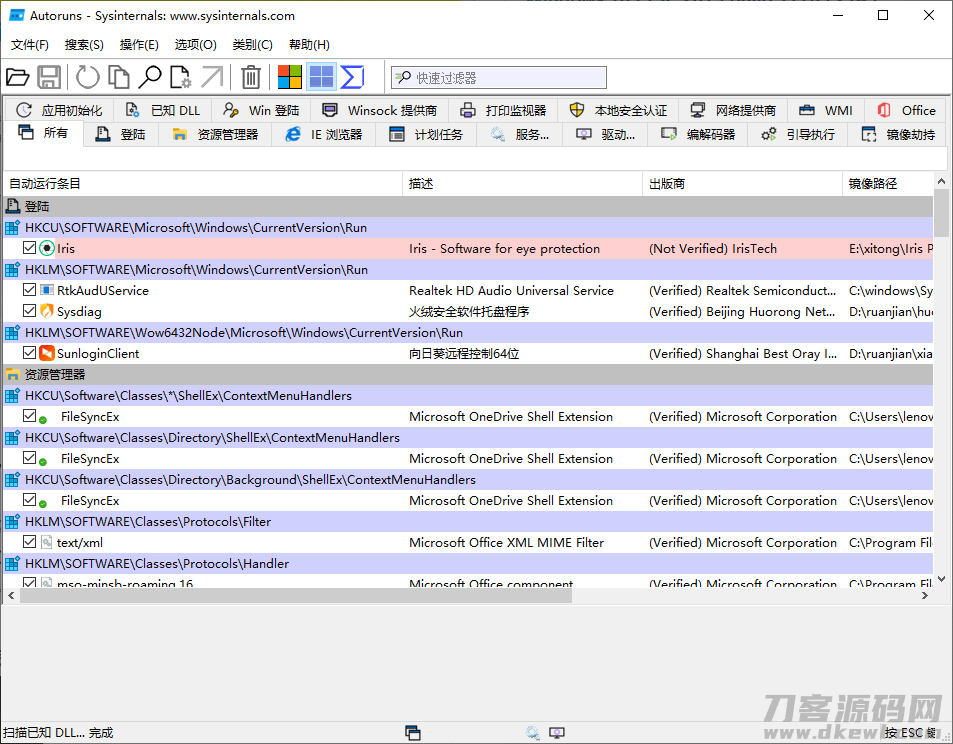Switch to the 网络提供商 tab
This screenshot has height=744, width=953.
[x=733, y=110]
